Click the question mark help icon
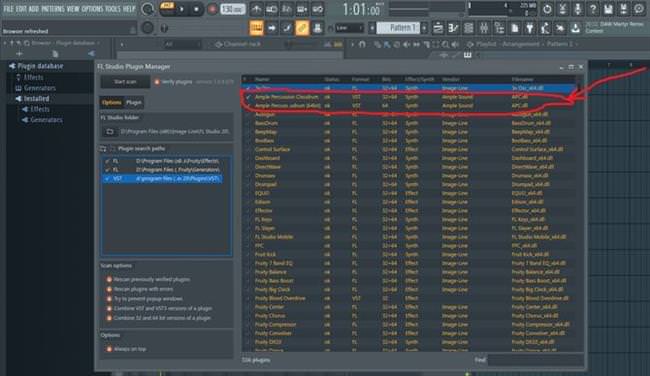This screenshot has height=376, width=650. point(593,9)
